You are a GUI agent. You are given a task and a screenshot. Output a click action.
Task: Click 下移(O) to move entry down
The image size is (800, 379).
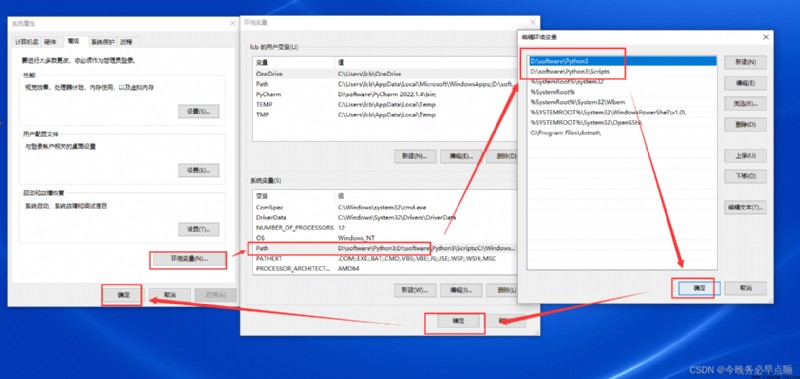(745, 176)
